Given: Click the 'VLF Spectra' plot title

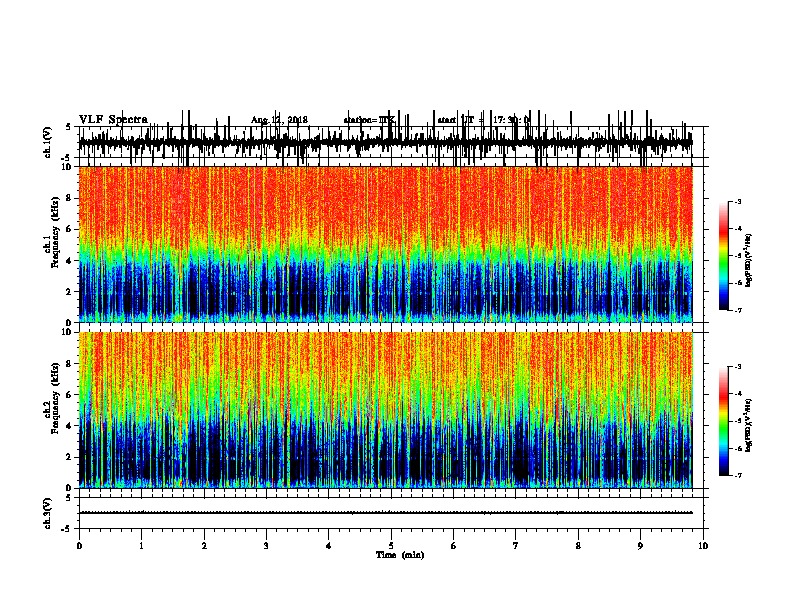Looking at the screenshot, I should (113, 119).
